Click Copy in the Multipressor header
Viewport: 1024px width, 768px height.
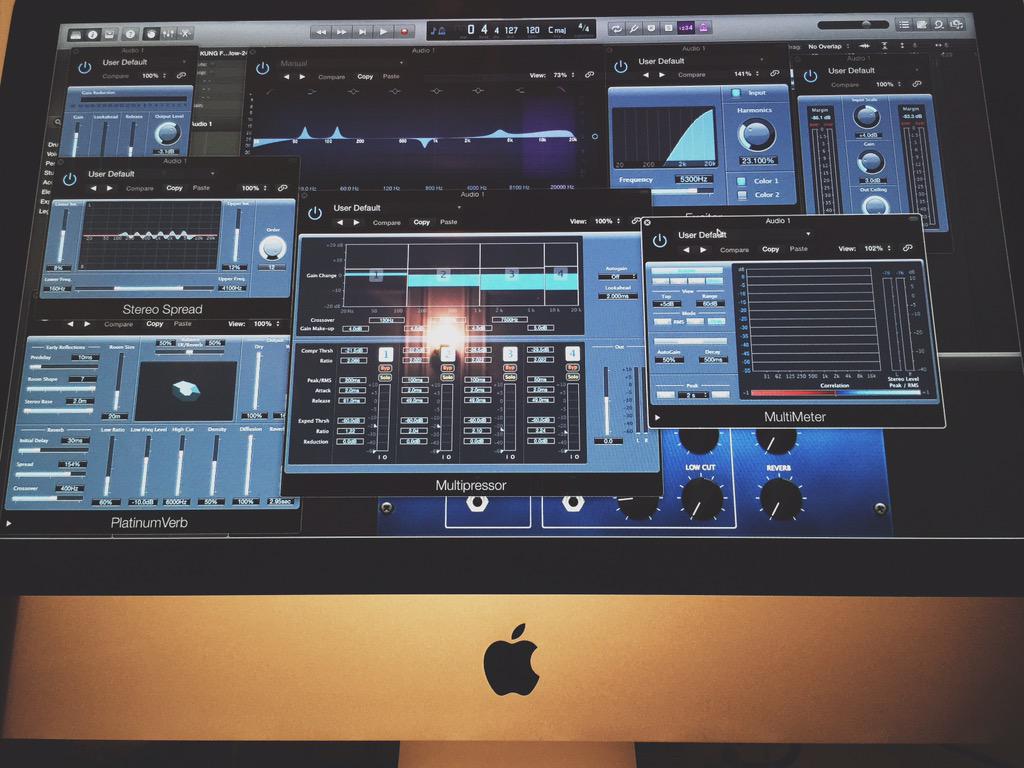pyautogui.click(x=422, y=222)
